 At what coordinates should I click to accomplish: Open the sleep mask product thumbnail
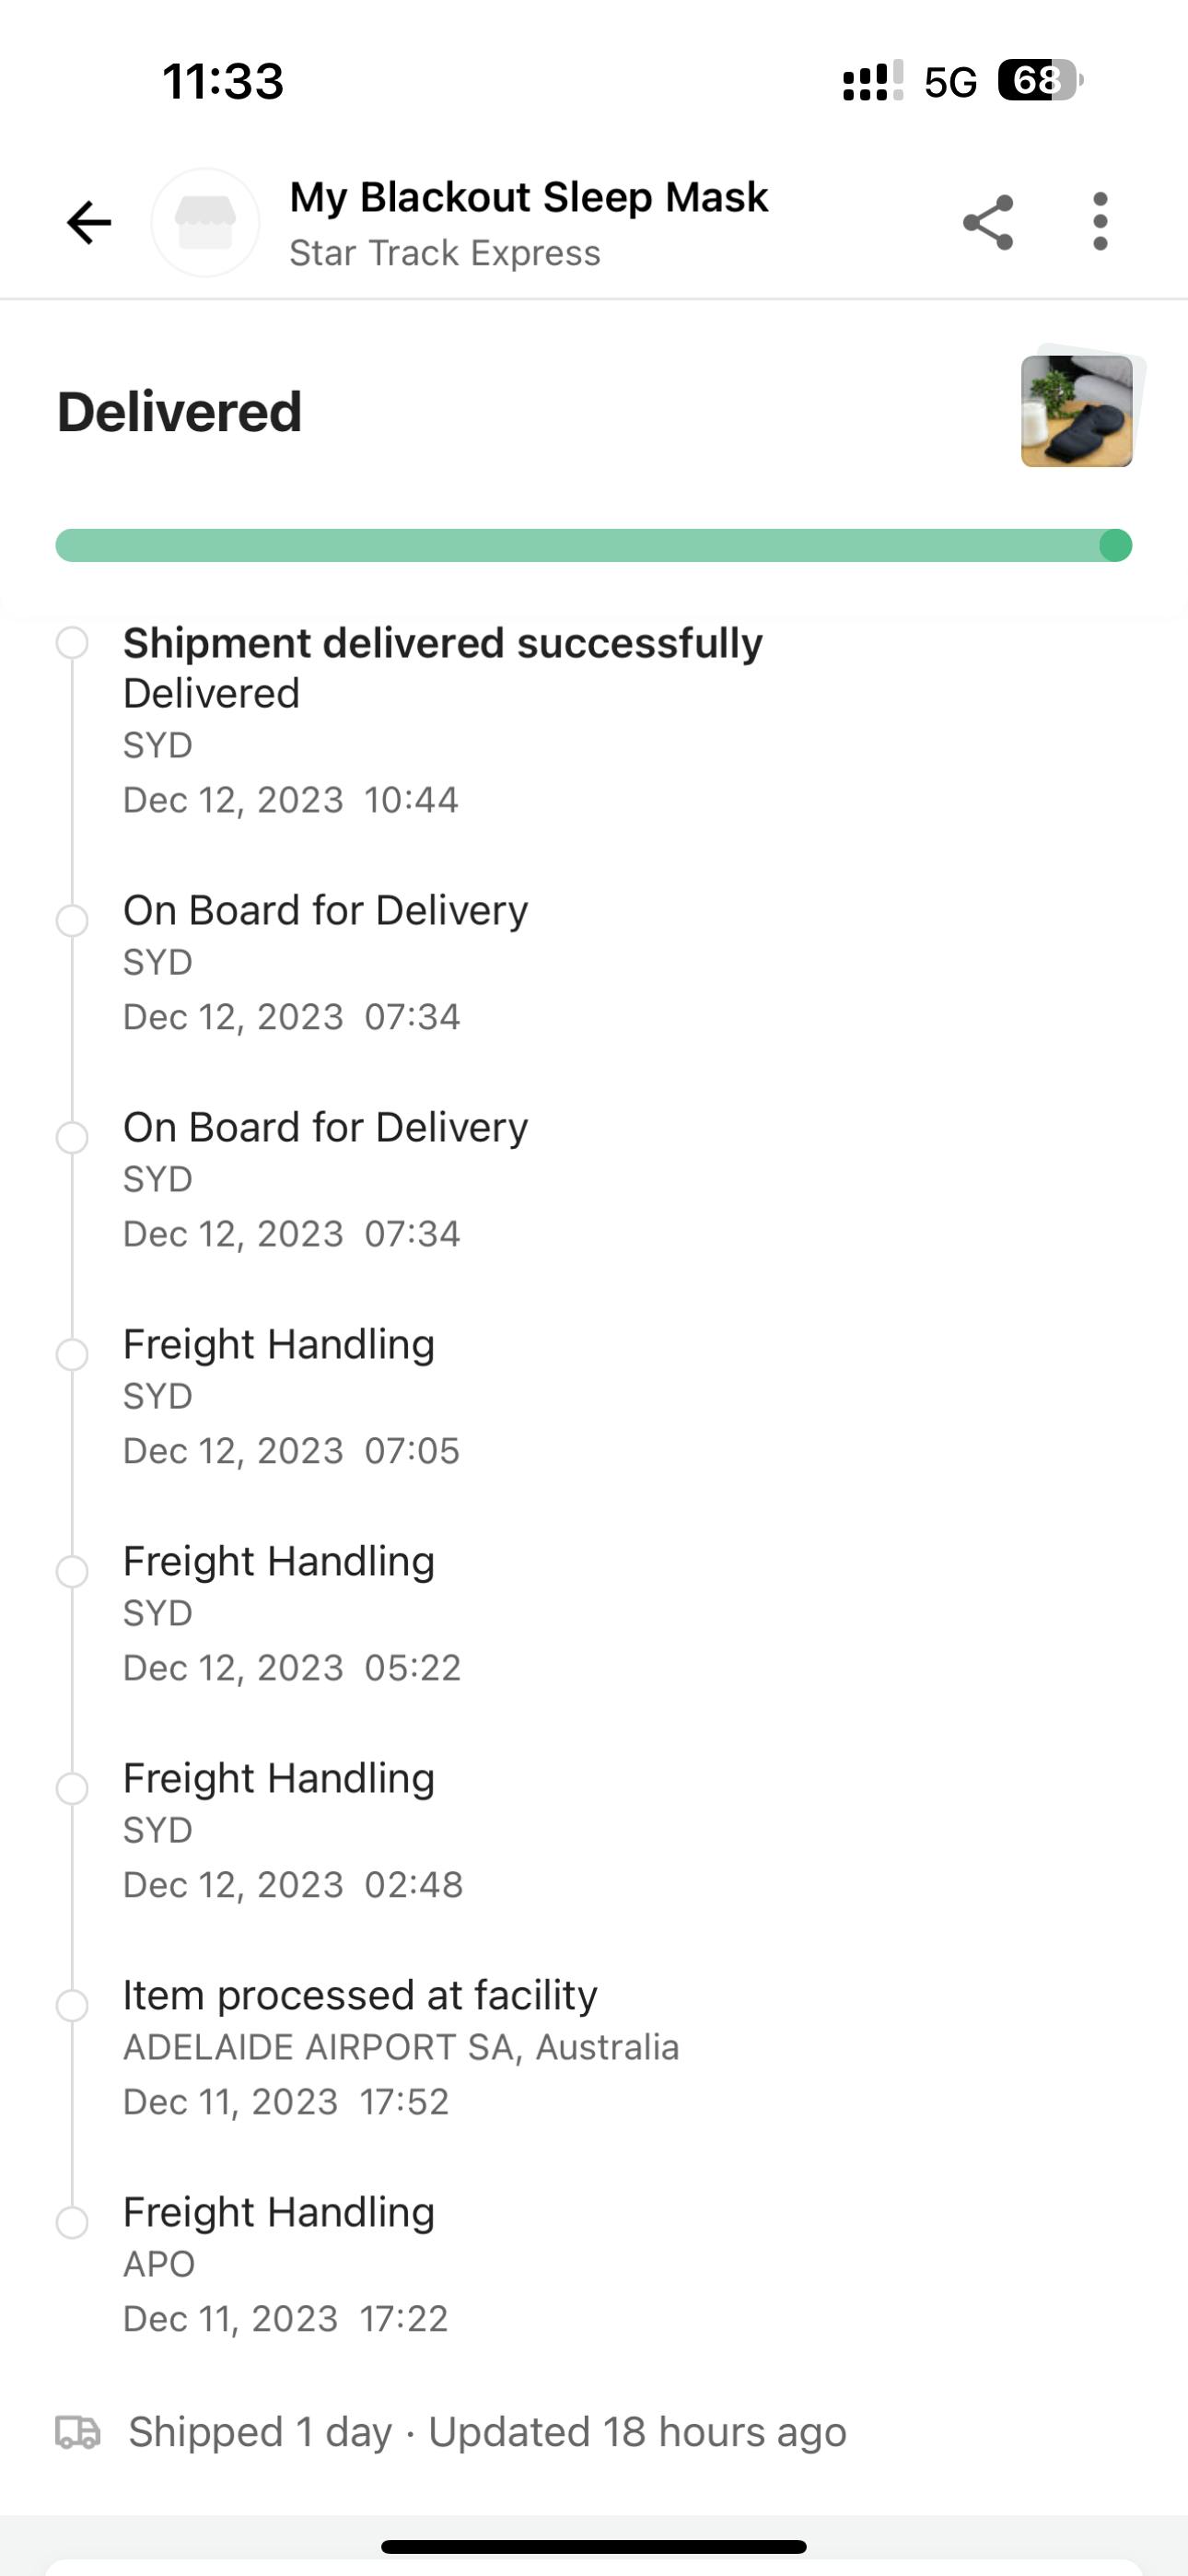pyautogui.click(x=1077, y=411)
